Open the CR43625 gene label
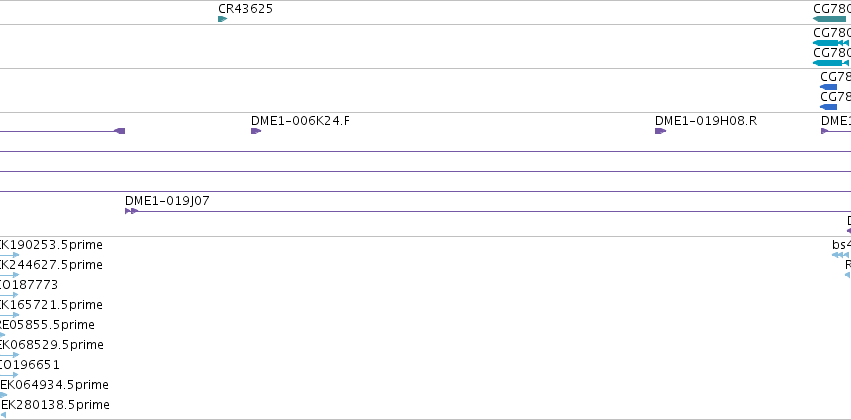The image size is (851, 420). click(245, 9)
